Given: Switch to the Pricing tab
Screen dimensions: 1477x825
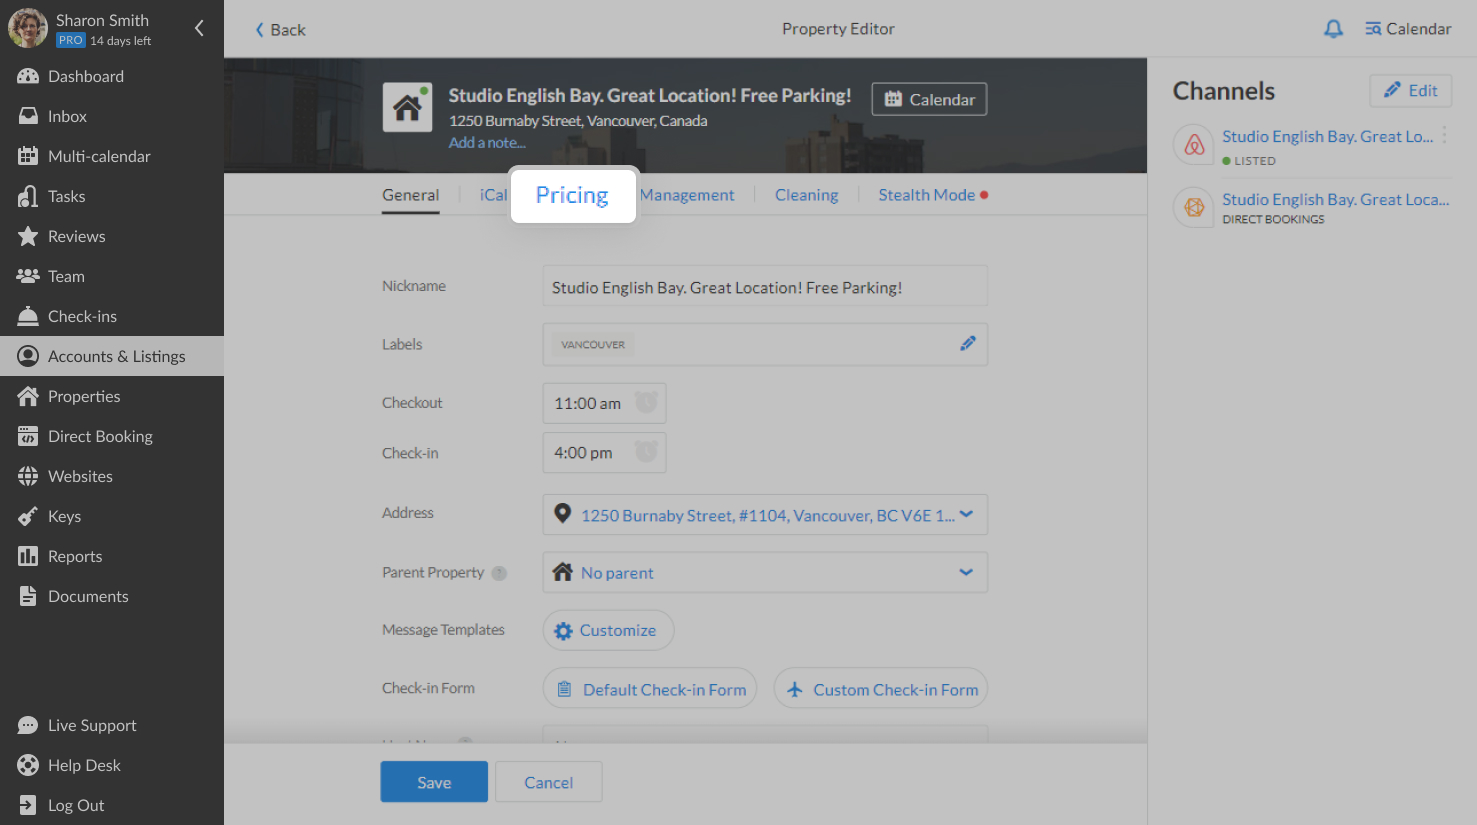Looking at the screenshot, I should coord(572,195).
